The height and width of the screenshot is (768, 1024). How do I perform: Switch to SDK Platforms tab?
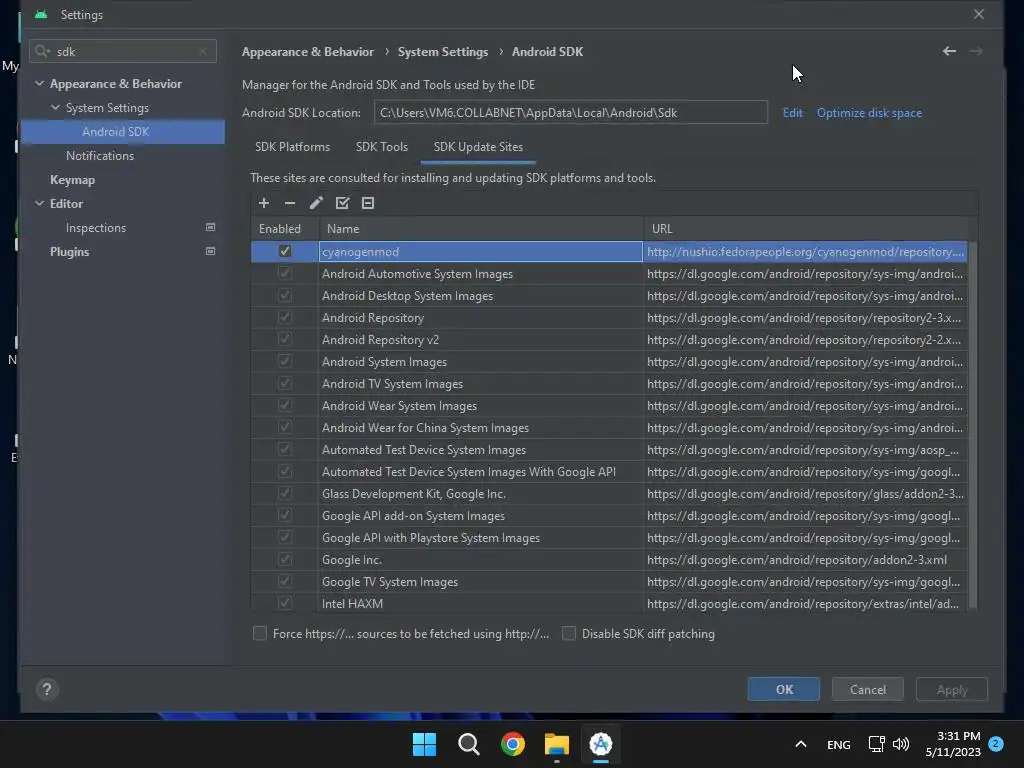[293, 147]
